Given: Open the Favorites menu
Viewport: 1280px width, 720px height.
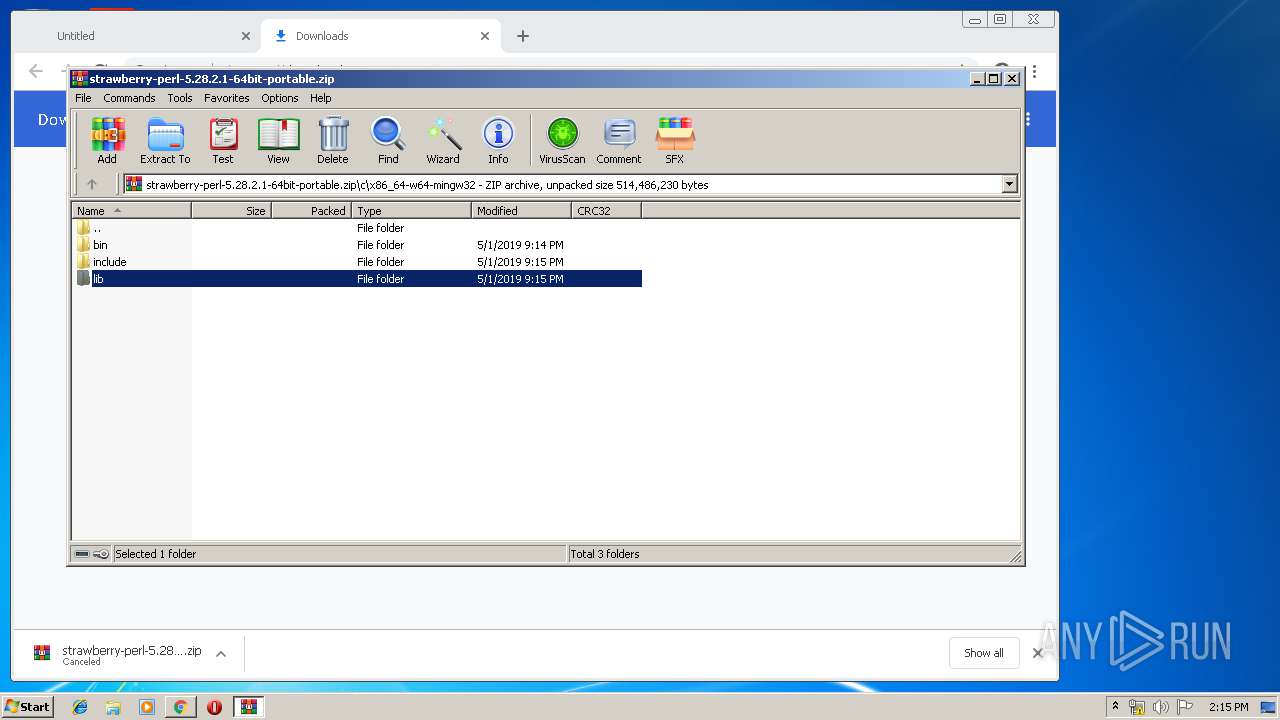Looking at the screenshot, I should click(x=227, y=98).
